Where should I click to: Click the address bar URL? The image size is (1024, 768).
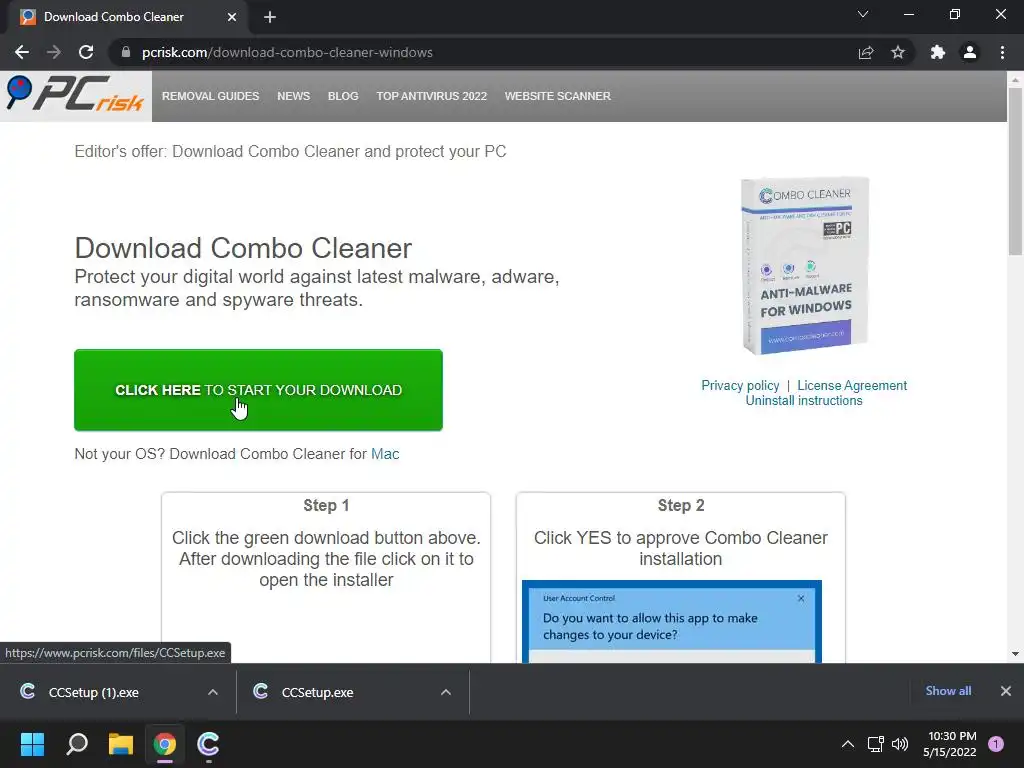[287, 52]
